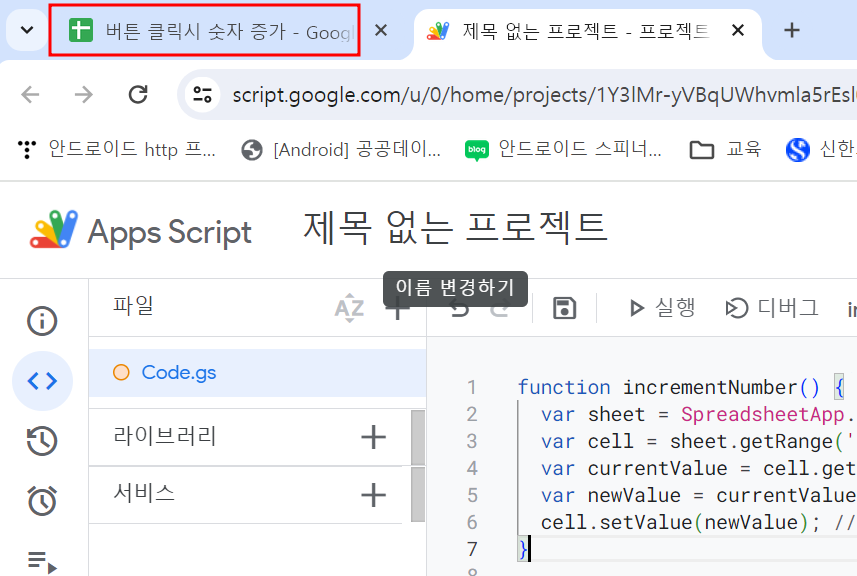Screen dimensions: 857x576
Task: Save the project with disk icon
Action: 564,308
